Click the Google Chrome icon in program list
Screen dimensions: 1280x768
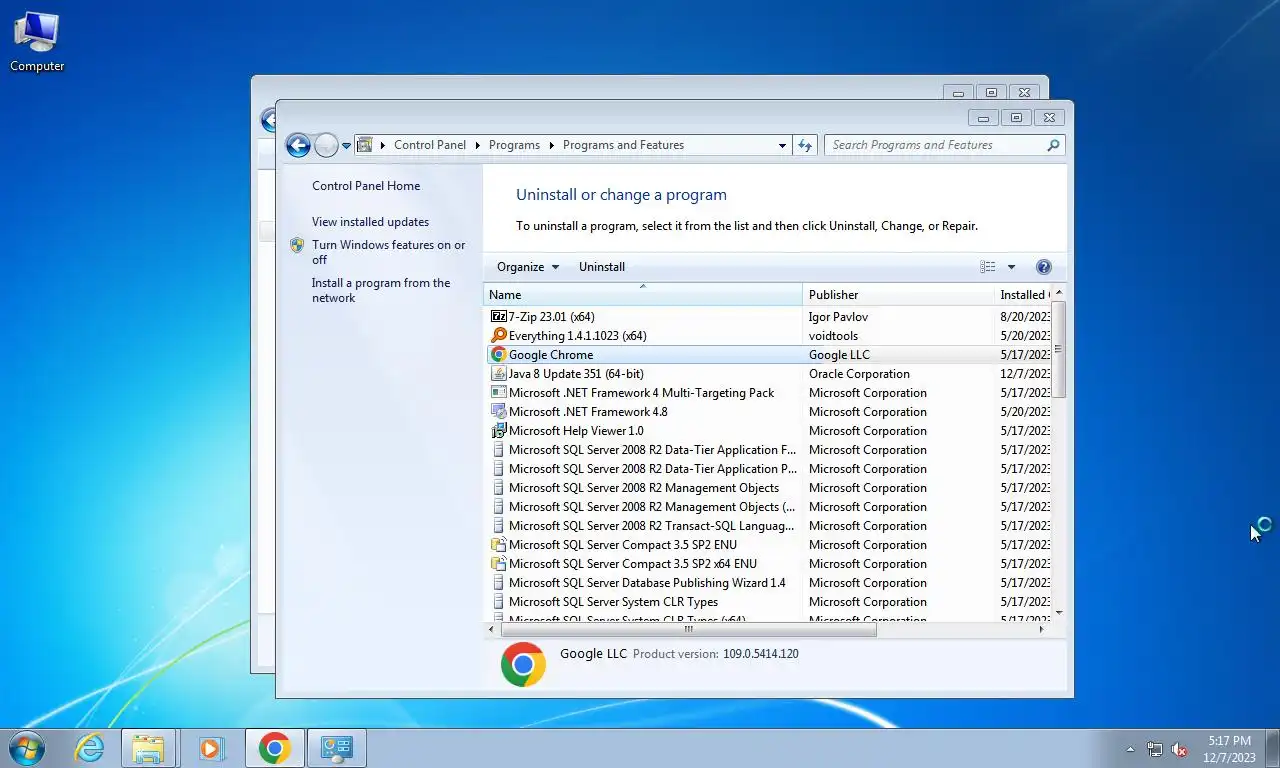click(499, 355)
